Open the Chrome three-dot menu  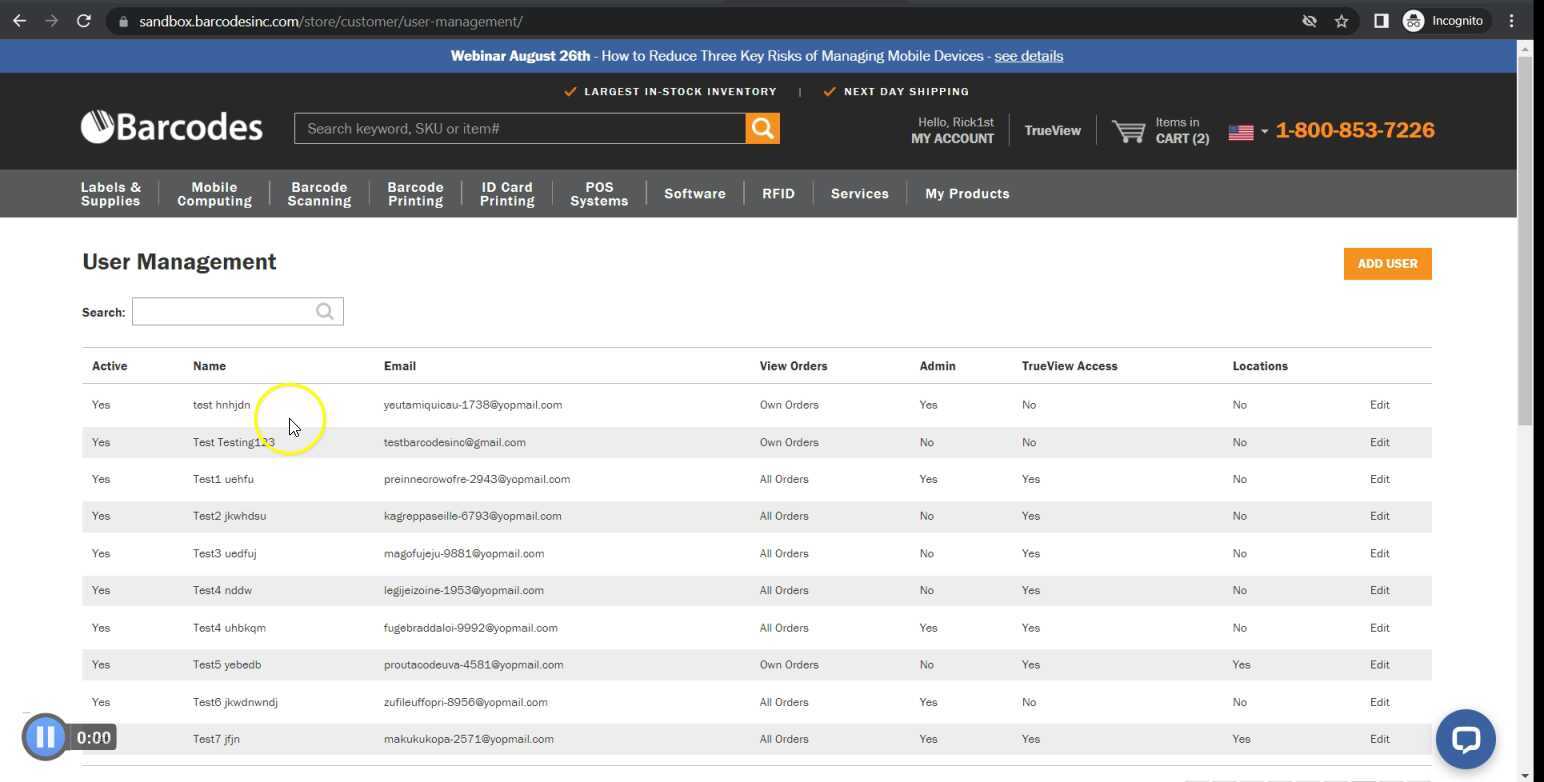click(1511, 21)
